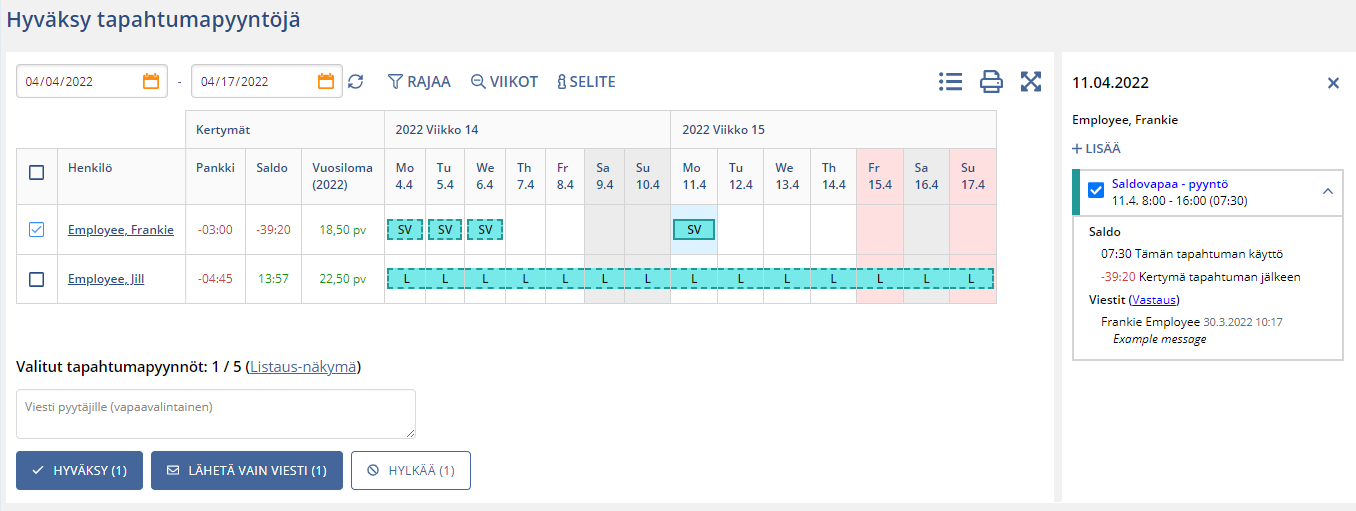Screen dimensions: 1356x511
Task: Uncheck Employee, Frankie row checkbox
Action: [x=37, y=230]
